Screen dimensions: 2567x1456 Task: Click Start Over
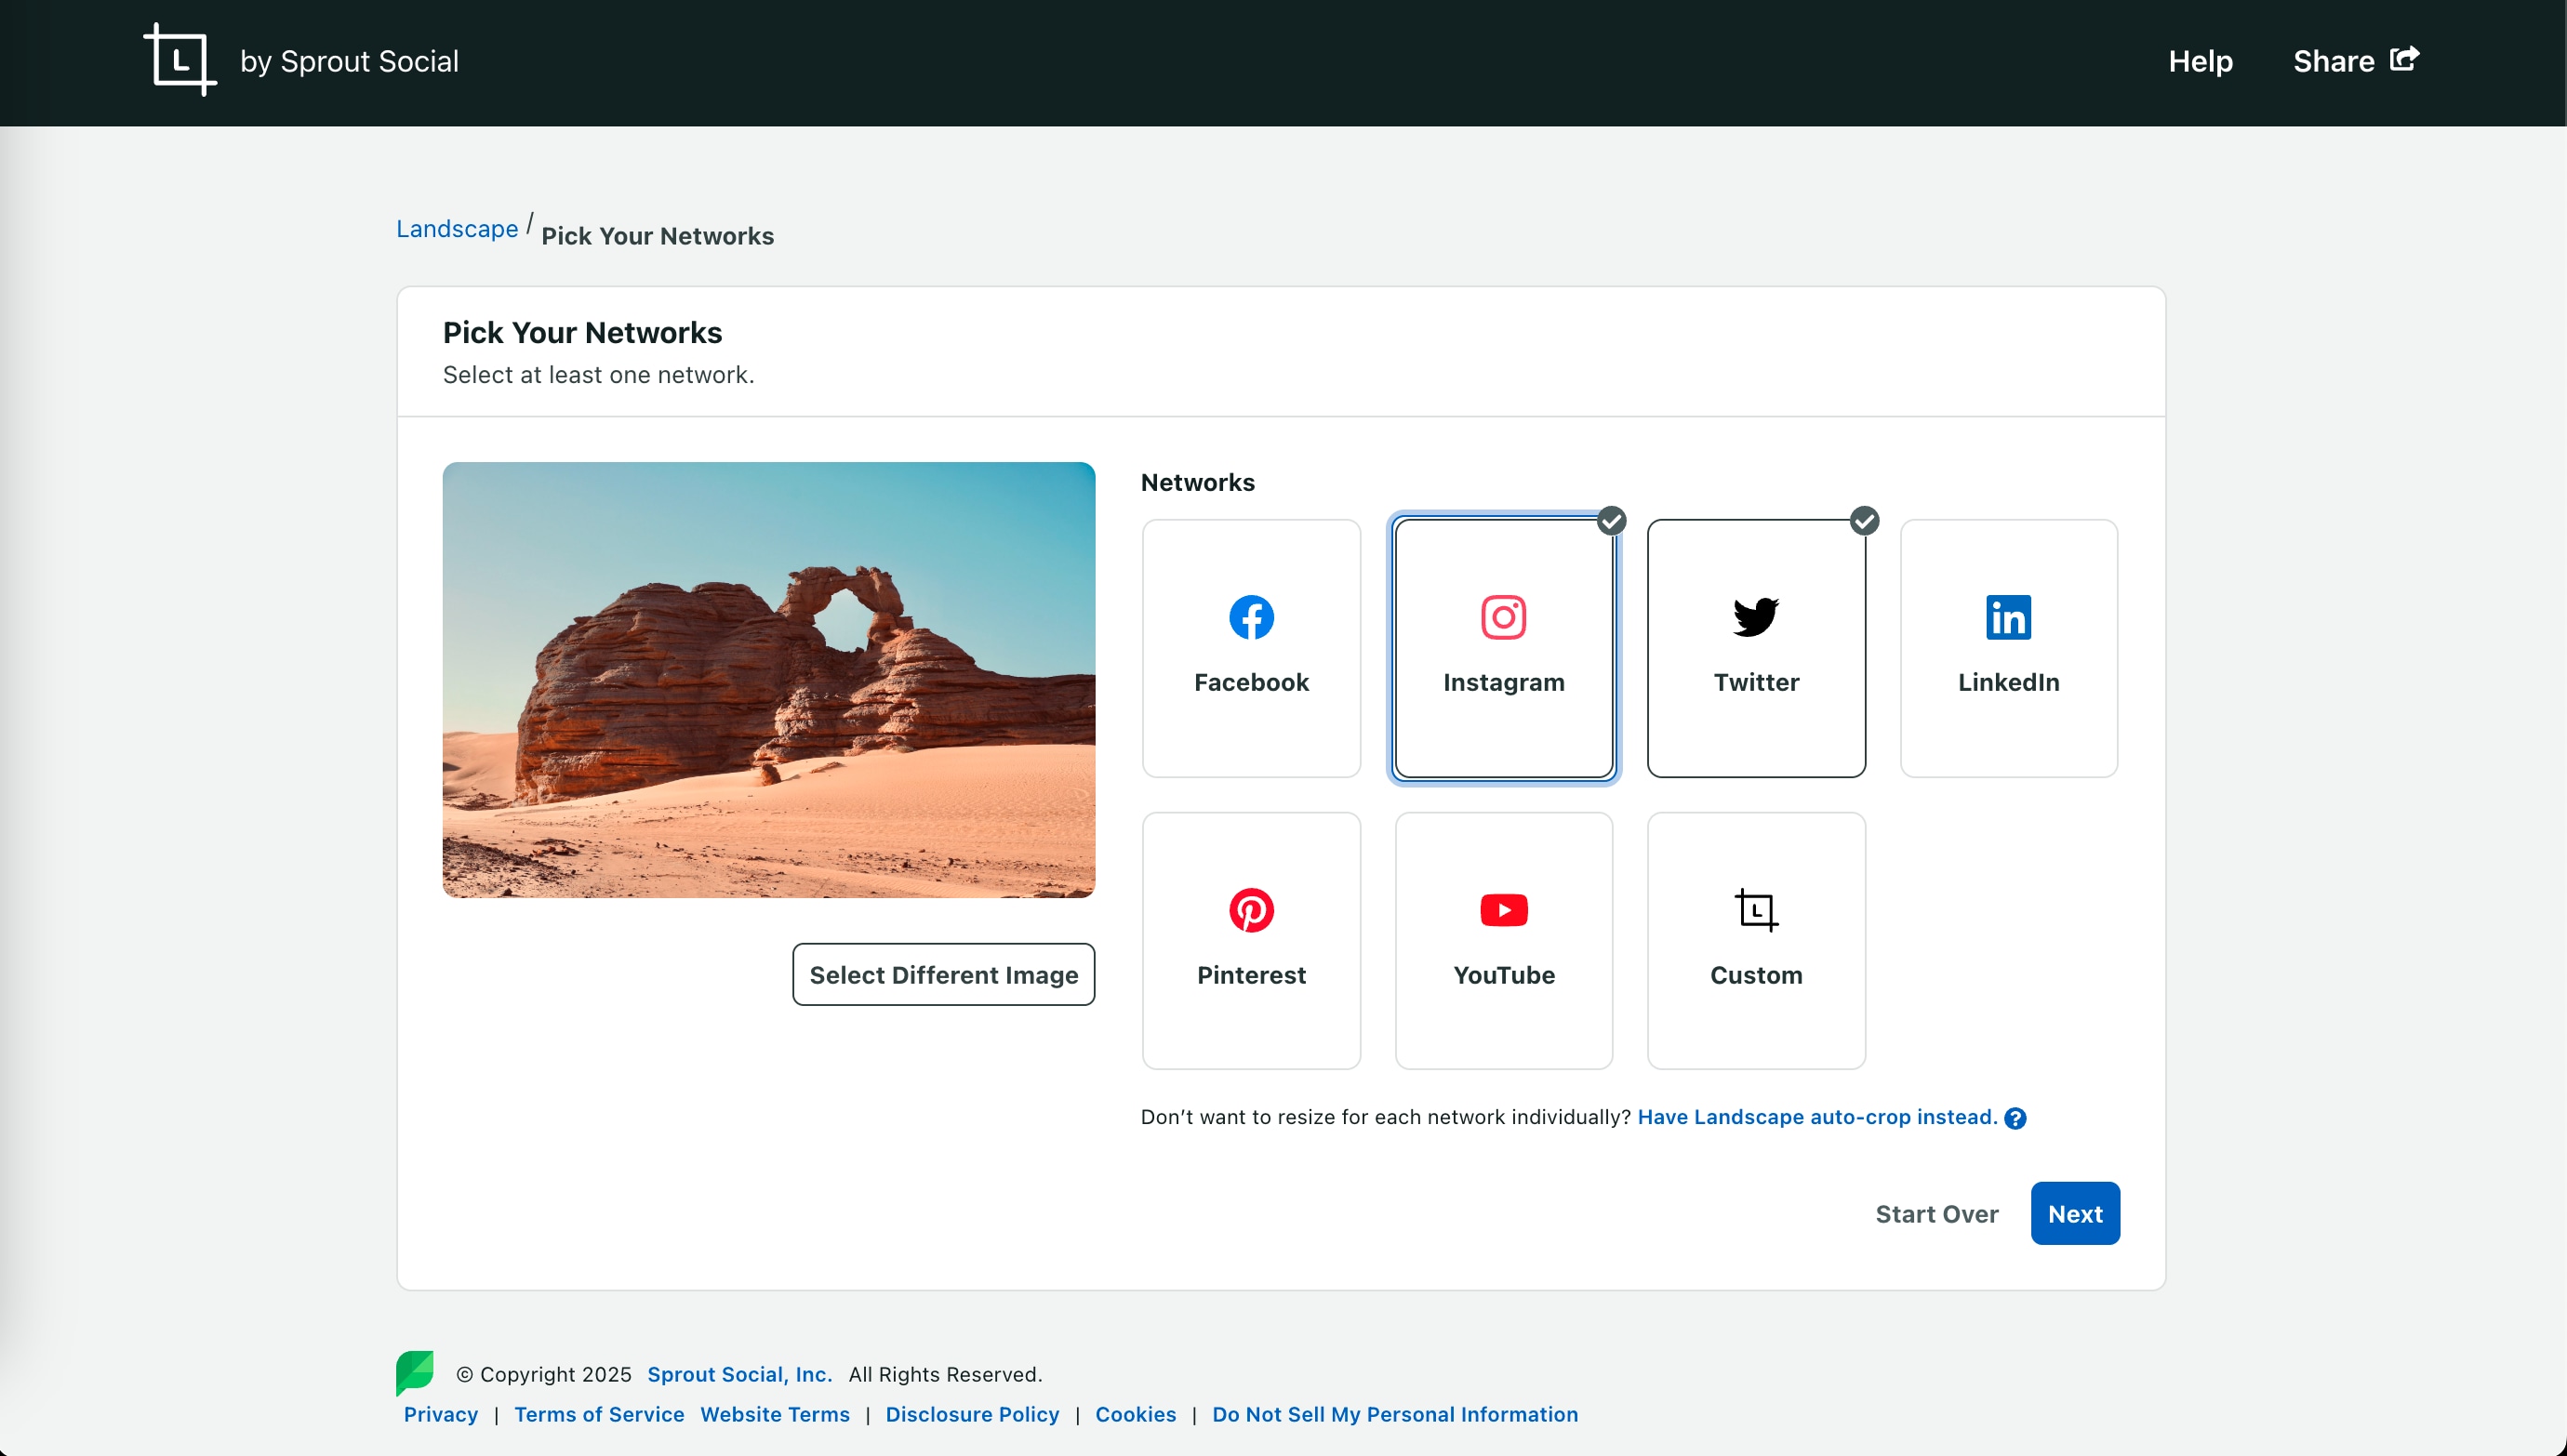coord(1936,1213)
